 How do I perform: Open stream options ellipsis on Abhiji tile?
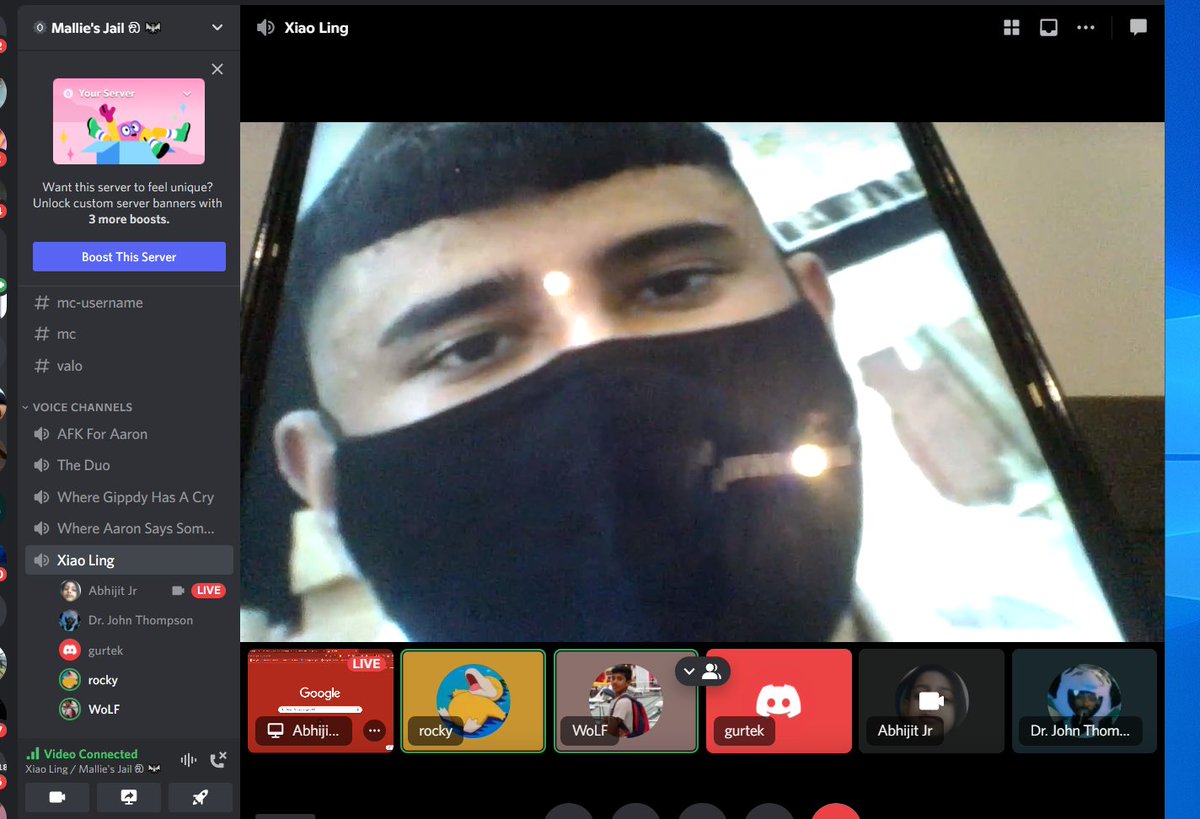374,731
